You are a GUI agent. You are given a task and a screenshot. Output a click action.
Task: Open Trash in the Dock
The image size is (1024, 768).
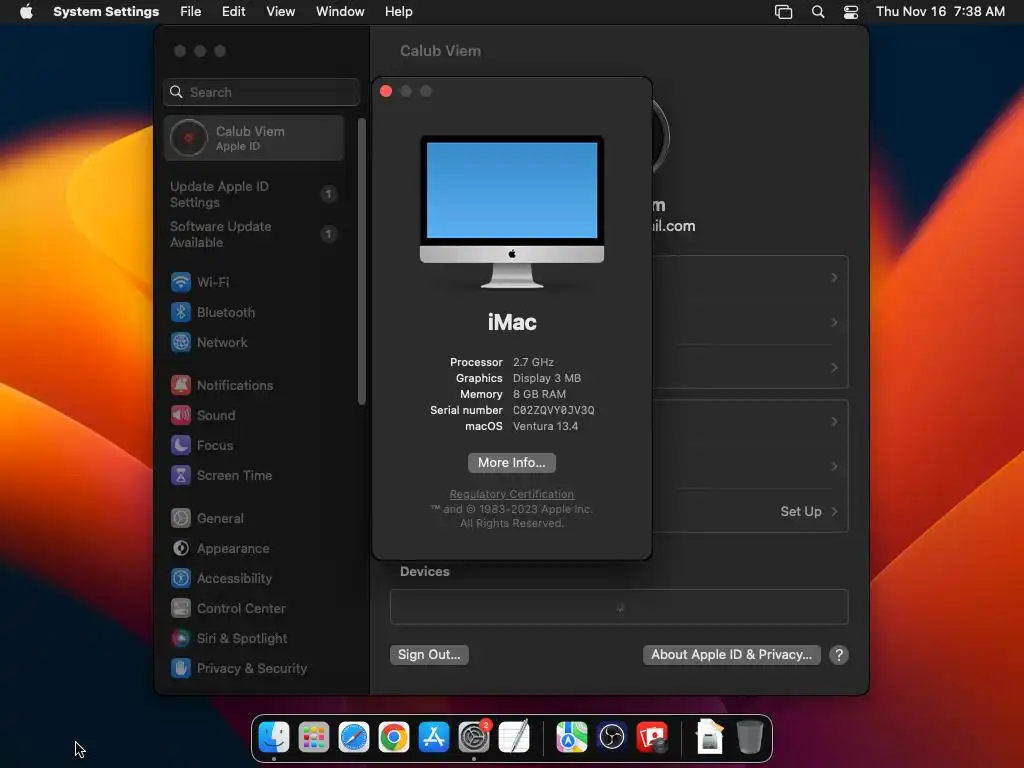(750, 737)
